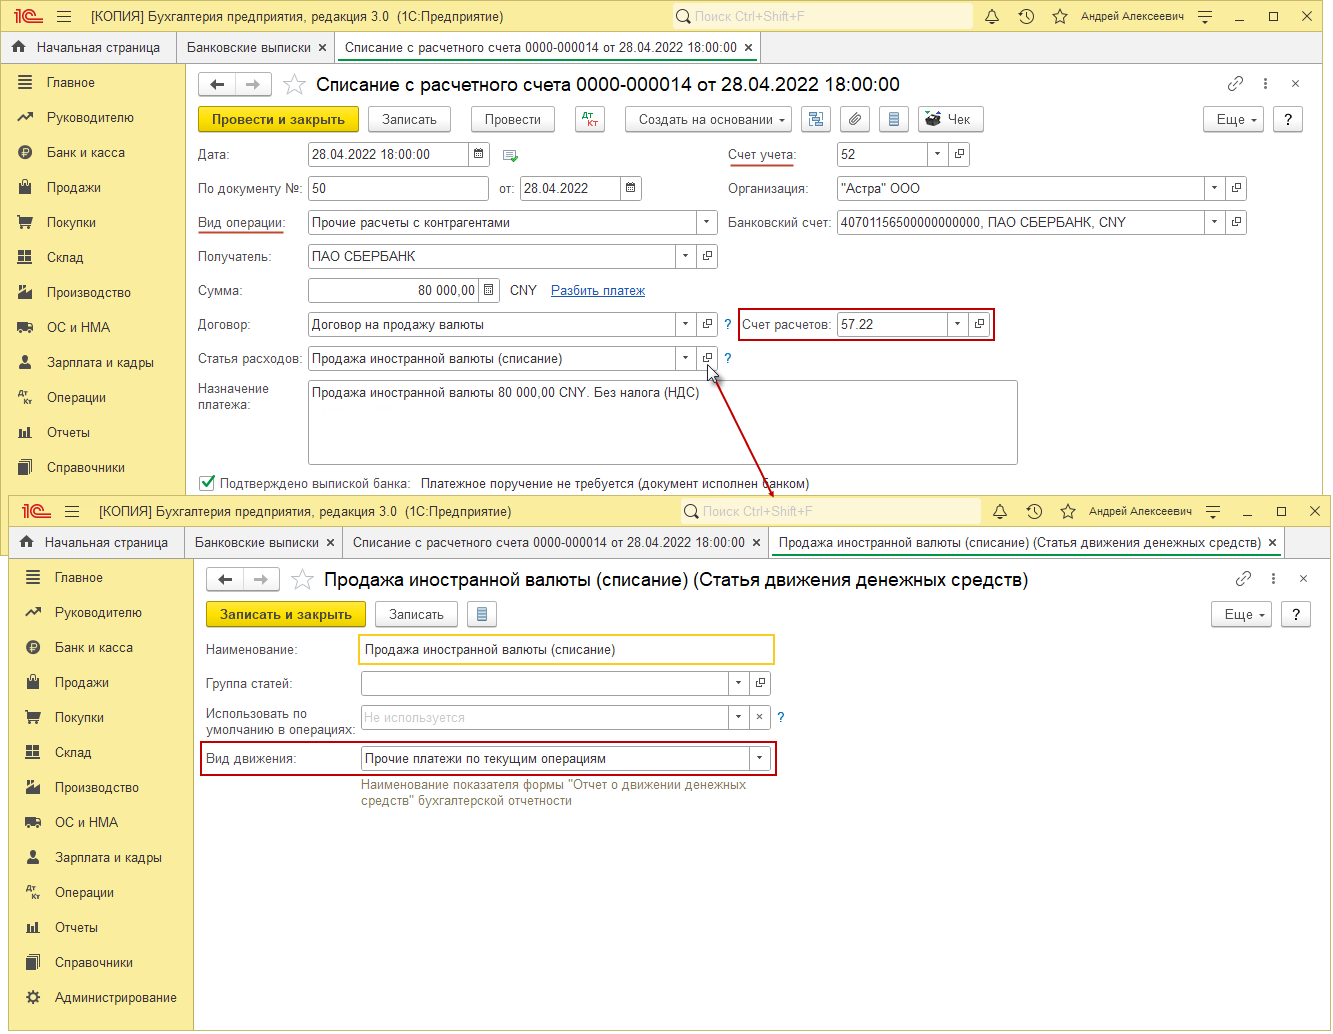Expand Вид движения dropdown
The width and height of the screenshot is (1333, 1034).
tap(760, 758)
